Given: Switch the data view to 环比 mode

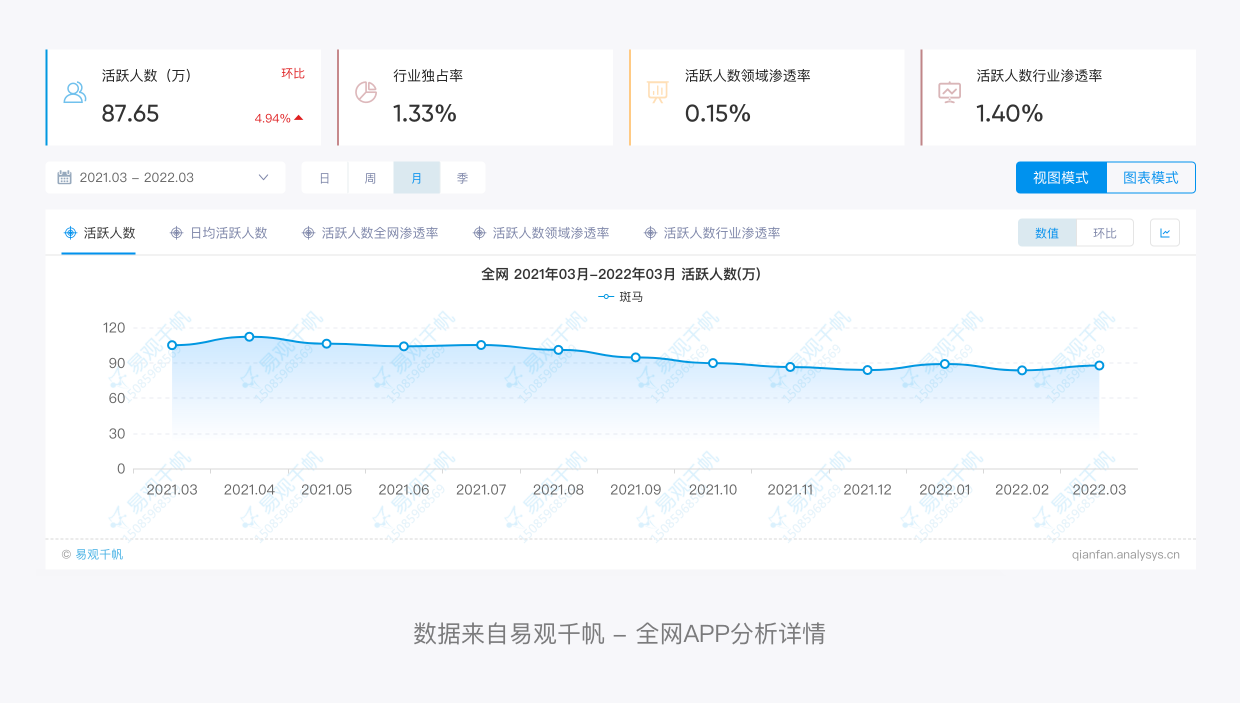Looking at the screenshot, I should pyautogui.click(x=1105, y=232).
